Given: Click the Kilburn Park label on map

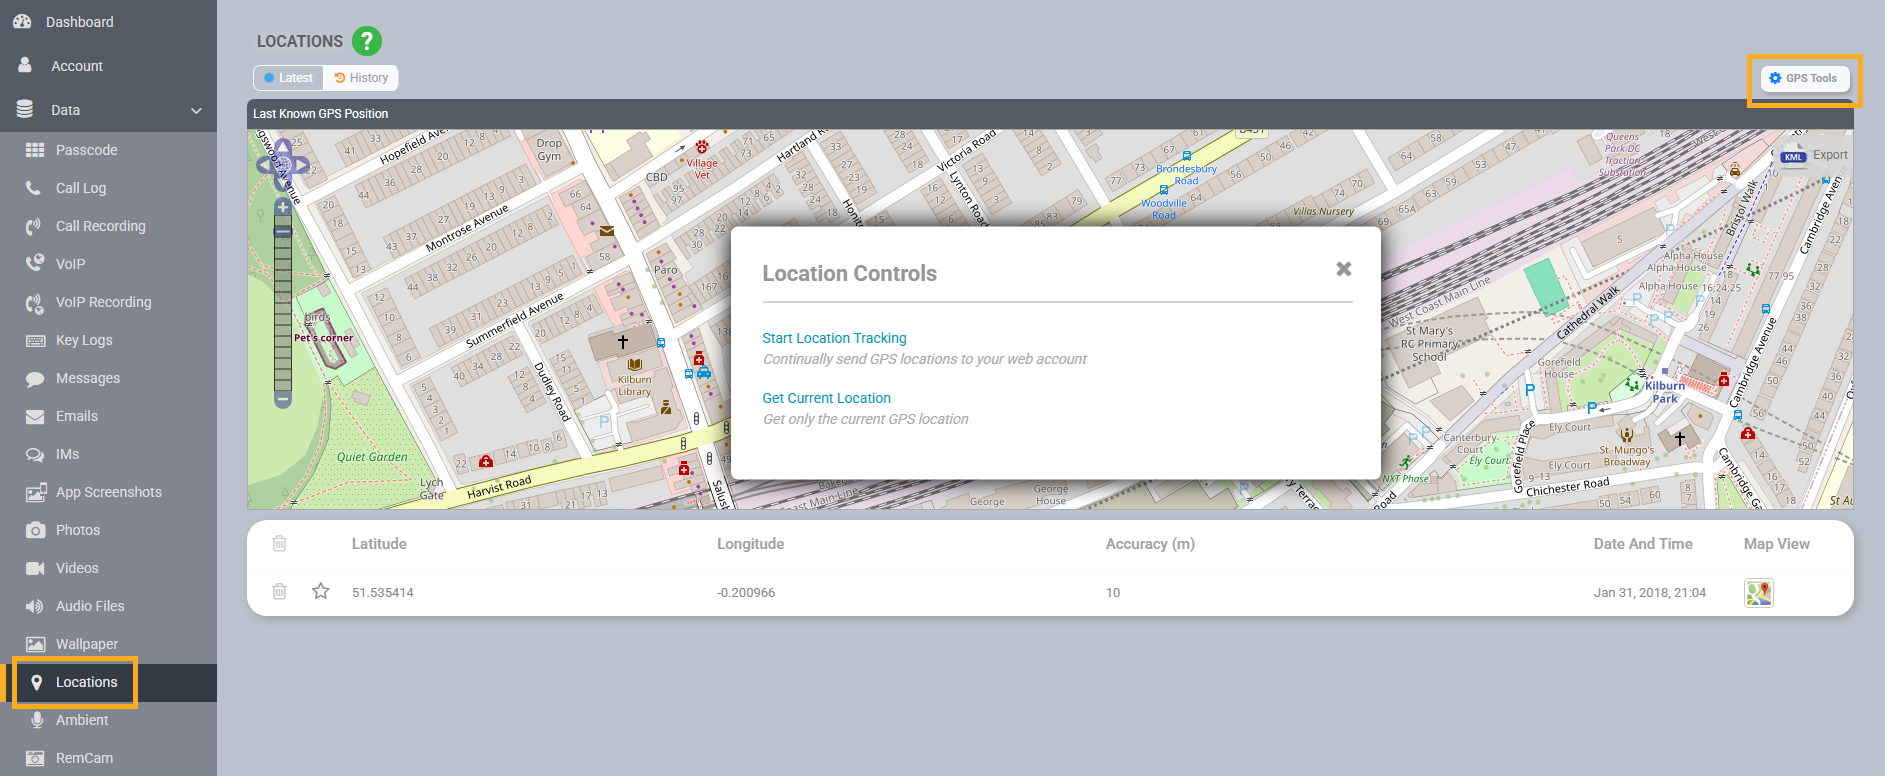Looking at the screenshot, I should point(1665,392).
